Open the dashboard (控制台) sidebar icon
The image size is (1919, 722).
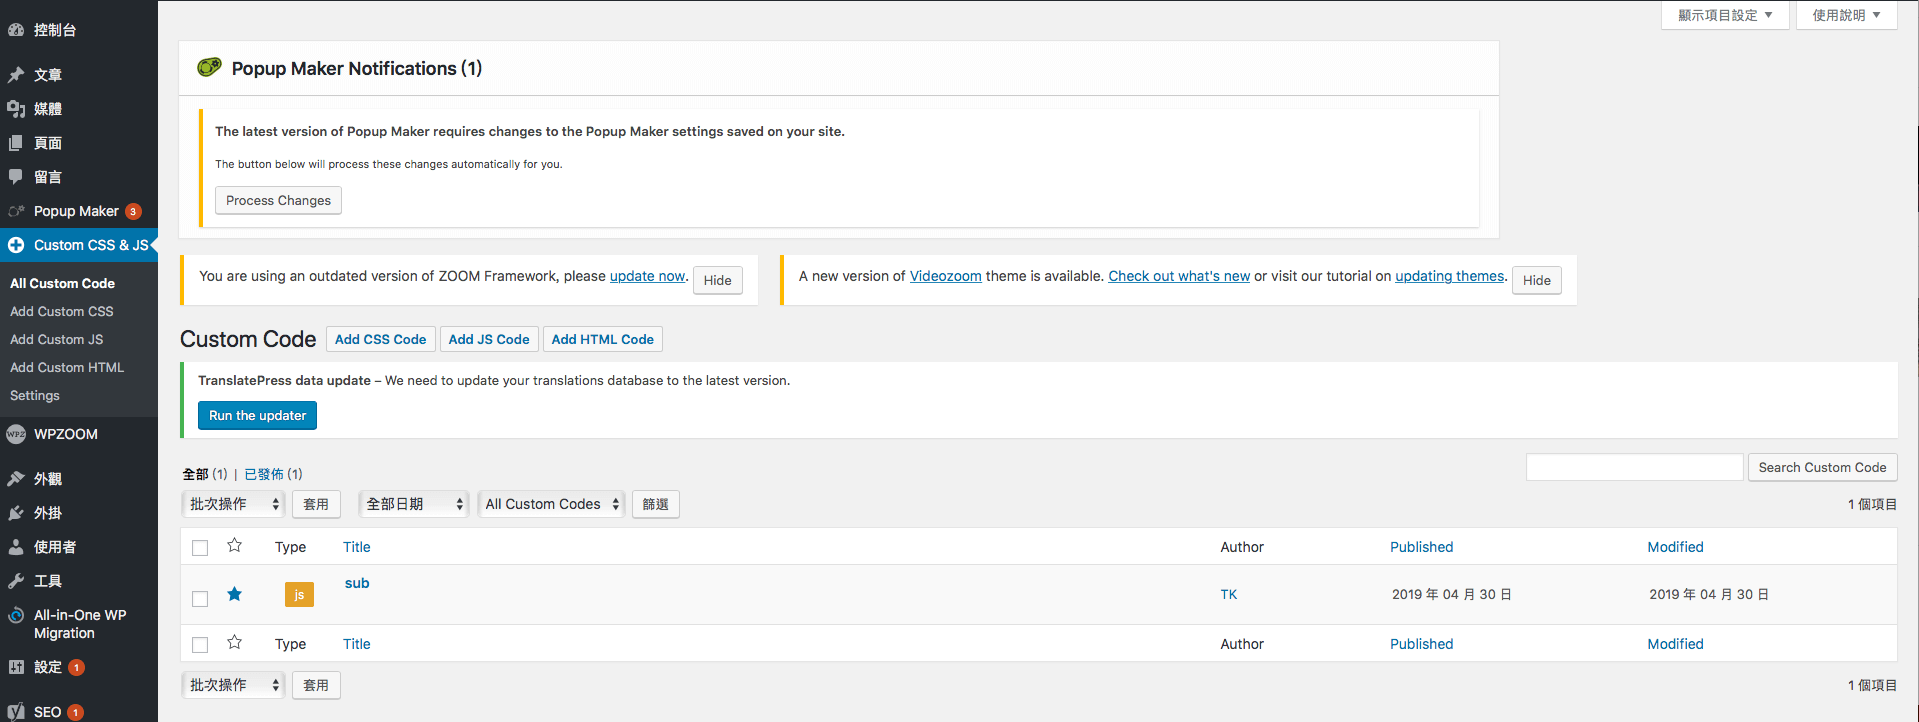[x=16, y=30]
